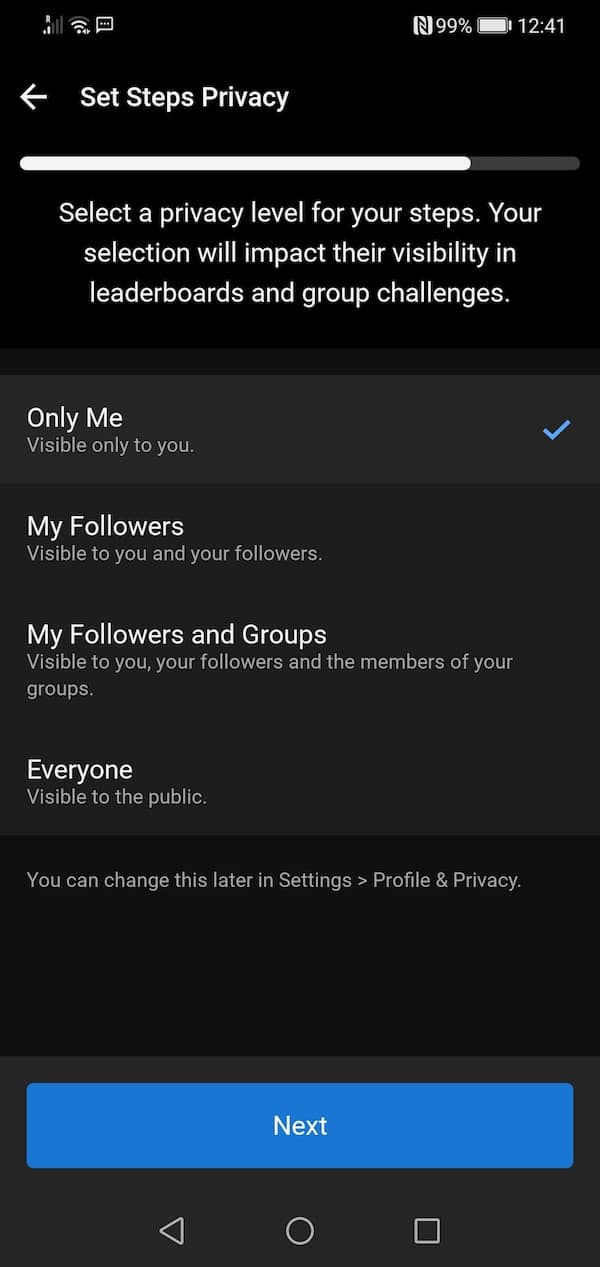Tap the message notification icon
Viewport: 600px width, 1267px height.
[x=104, y=24]
